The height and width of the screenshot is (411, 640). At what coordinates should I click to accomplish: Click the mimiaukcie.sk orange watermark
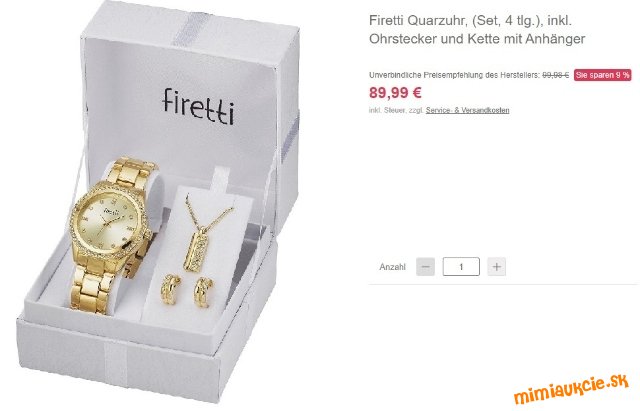[x=571, y=389]
